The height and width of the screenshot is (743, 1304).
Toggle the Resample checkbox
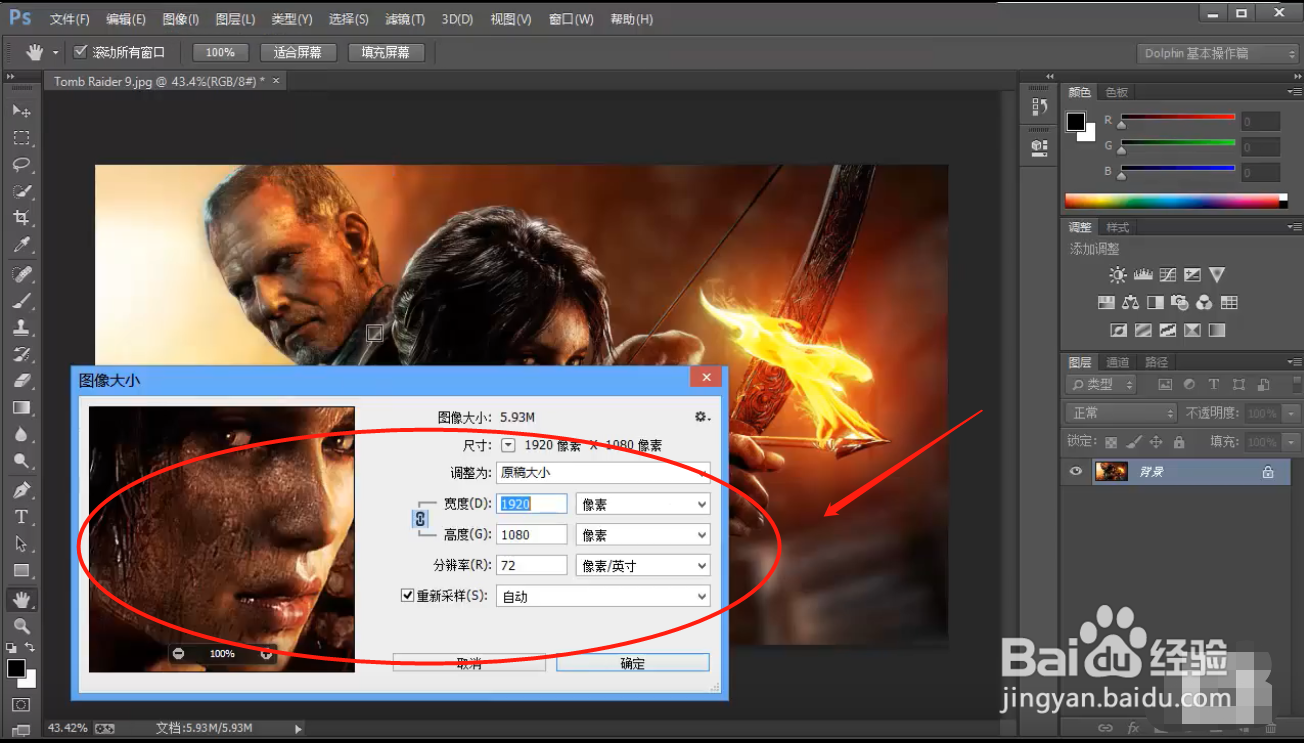407,595
